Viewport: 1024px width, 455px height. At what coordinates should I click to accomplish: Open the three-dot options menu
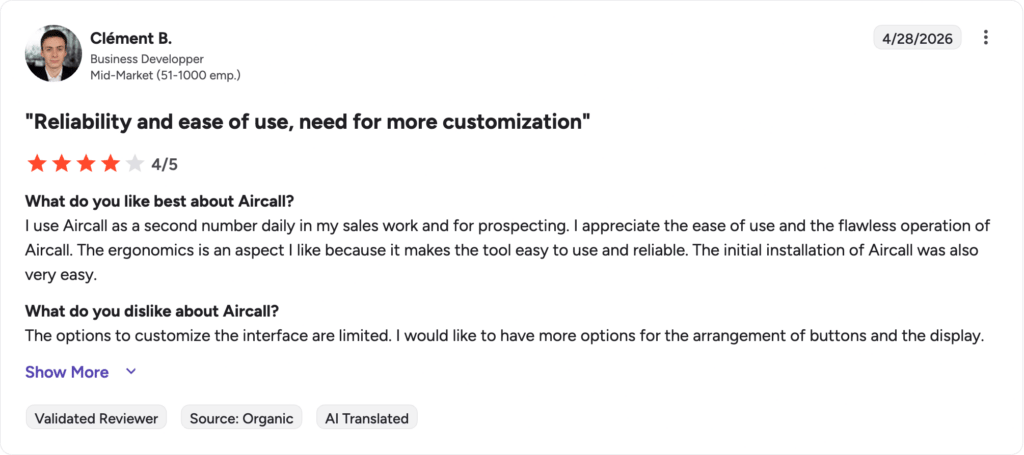coord(985,38)
